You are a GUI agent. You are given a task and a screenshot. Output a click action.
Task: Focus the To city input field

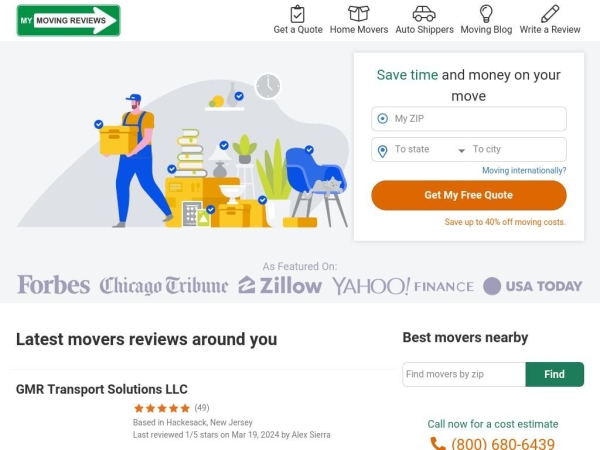point(518,149)
